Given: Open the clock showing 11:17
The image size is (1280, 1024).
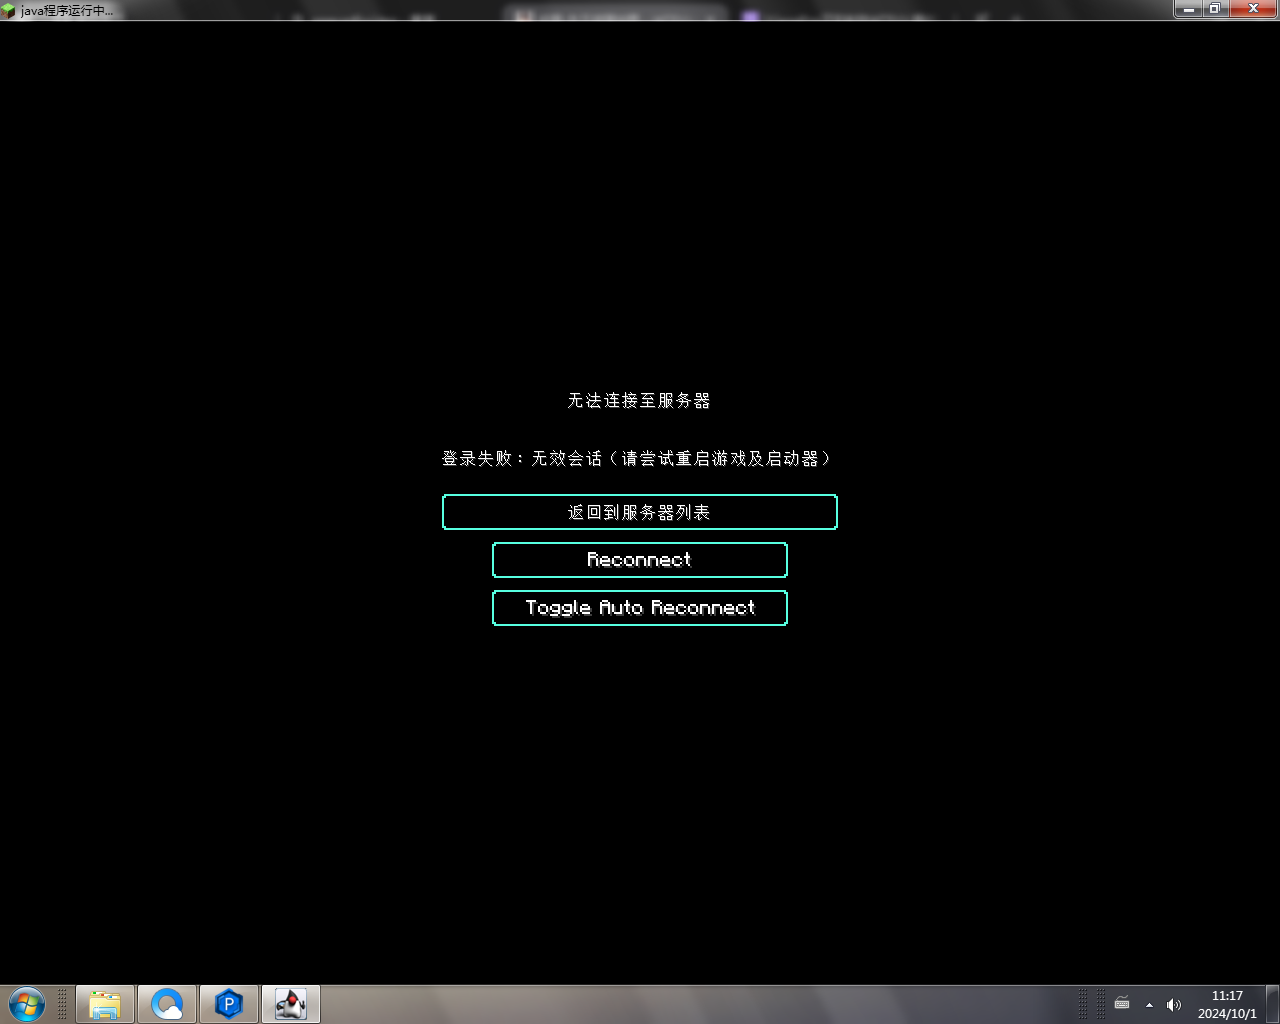Looking at the screenshot, I should point(1227,1004).
